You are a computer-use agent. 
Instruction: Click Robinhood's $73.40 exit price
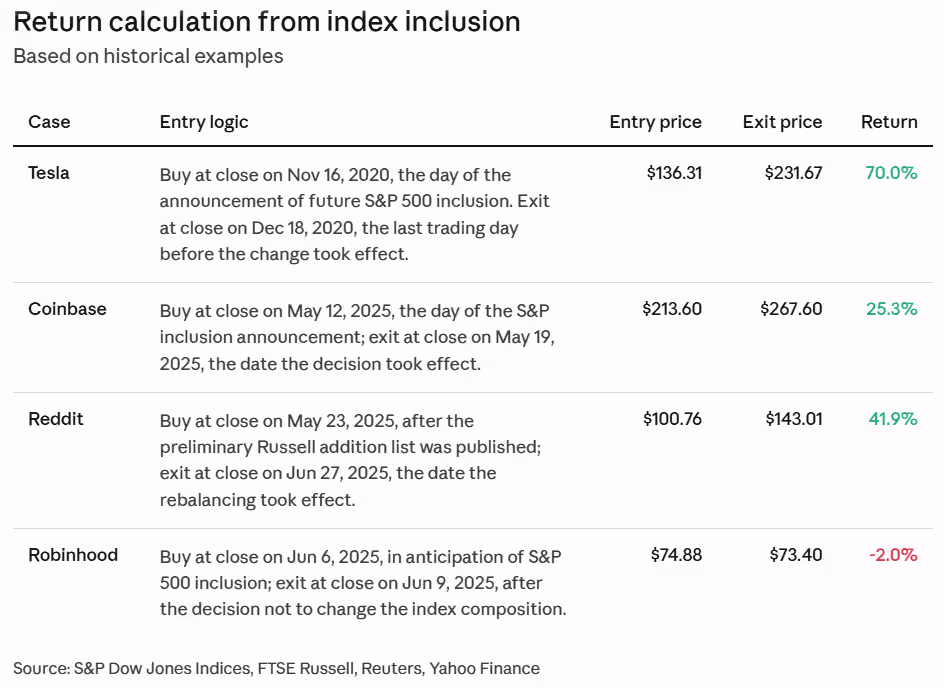[796, 555]
